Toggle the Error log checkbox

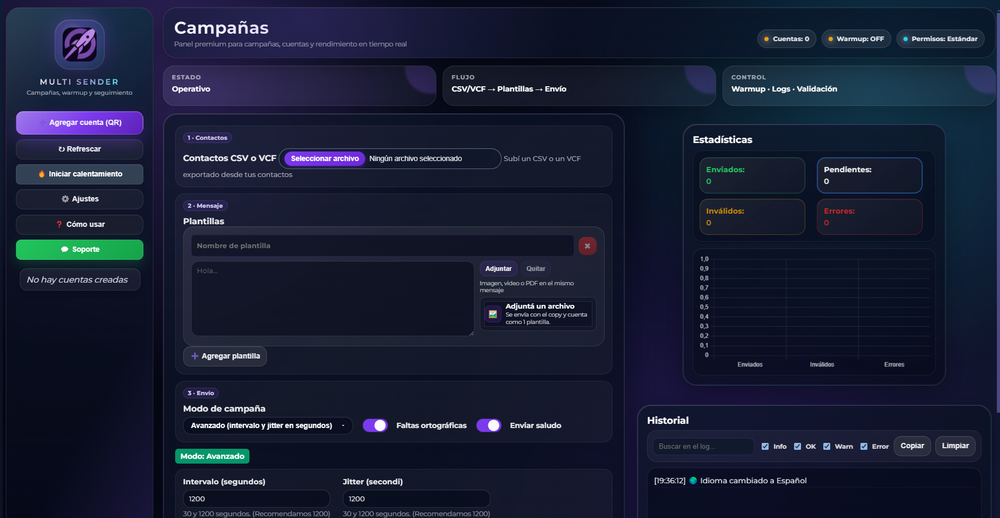point(864,447)
